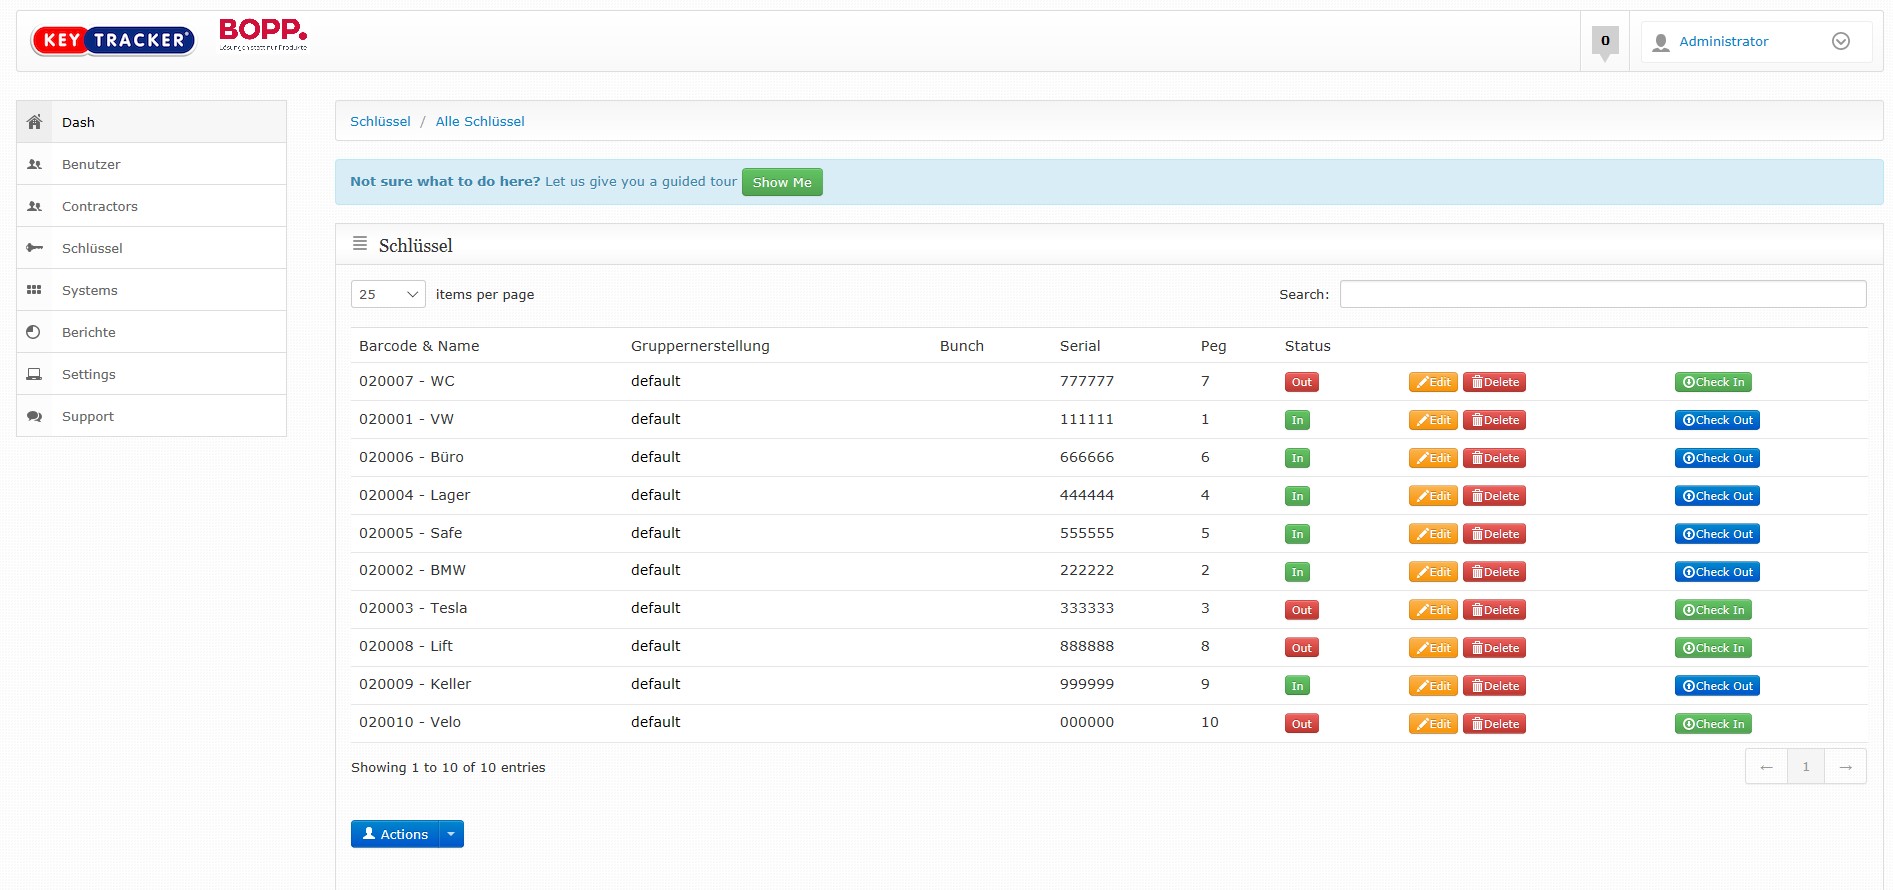Open Contractors menu item
Viewport: 1893px width, 890px height.
coord(152,206)
